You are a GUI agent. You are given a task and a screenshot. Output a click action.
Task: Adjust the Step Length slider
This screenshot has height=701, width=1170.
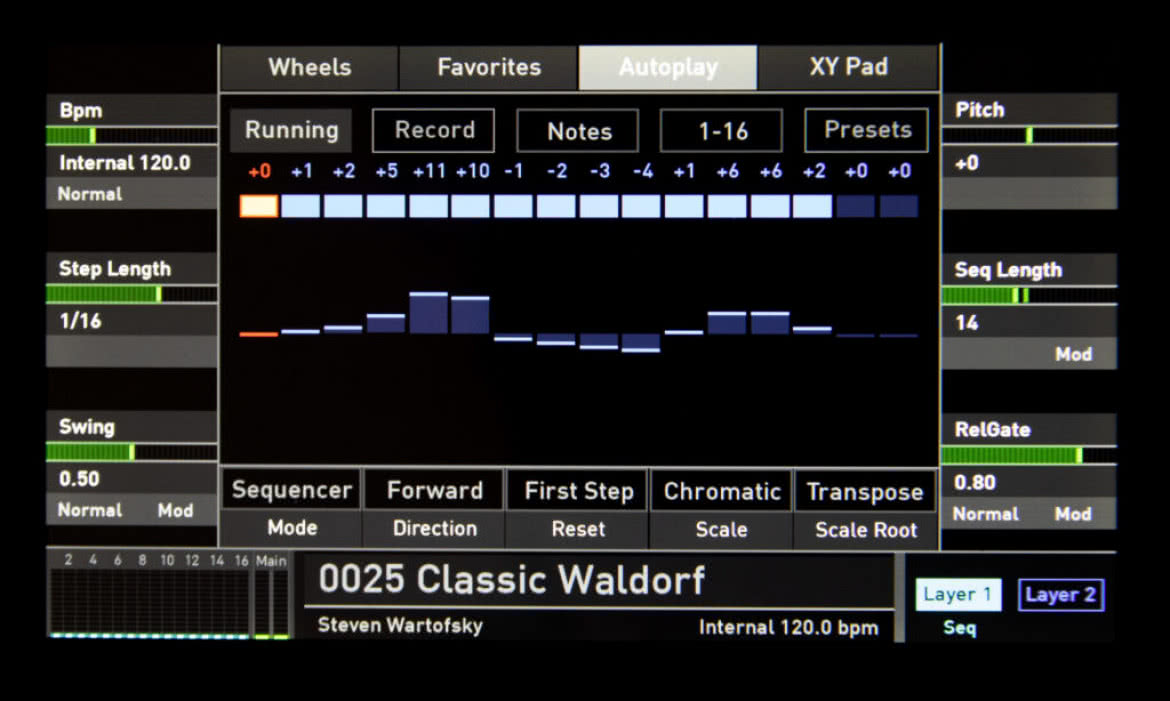(x=131, y=294)
